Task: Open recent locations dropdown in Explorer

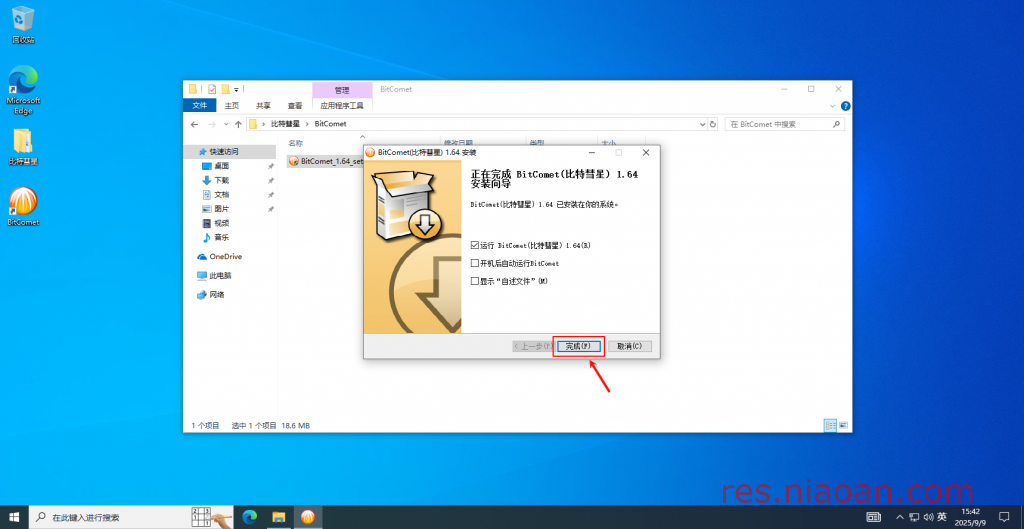Action: tap(226, 124)
